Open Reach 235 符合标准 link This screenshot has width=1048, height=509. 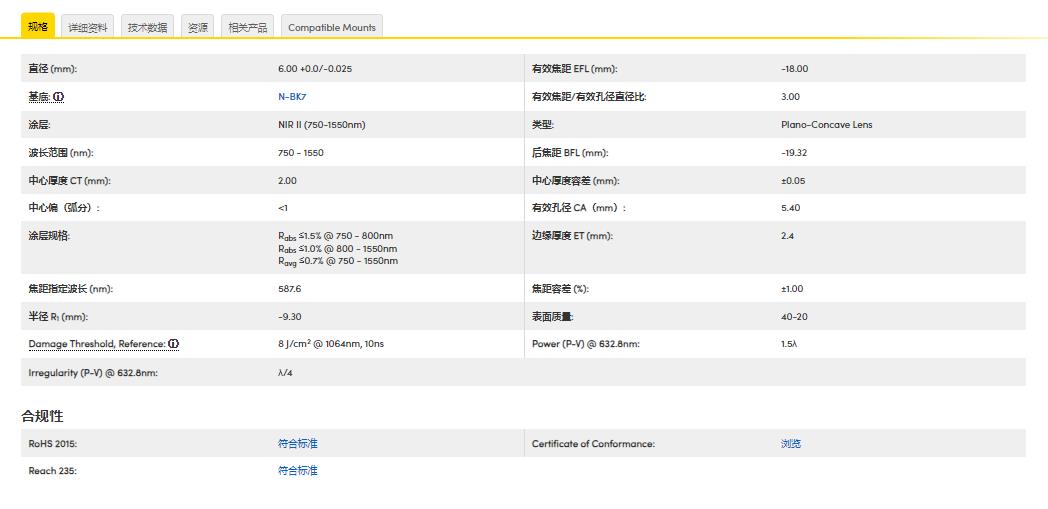pos(297,470)
